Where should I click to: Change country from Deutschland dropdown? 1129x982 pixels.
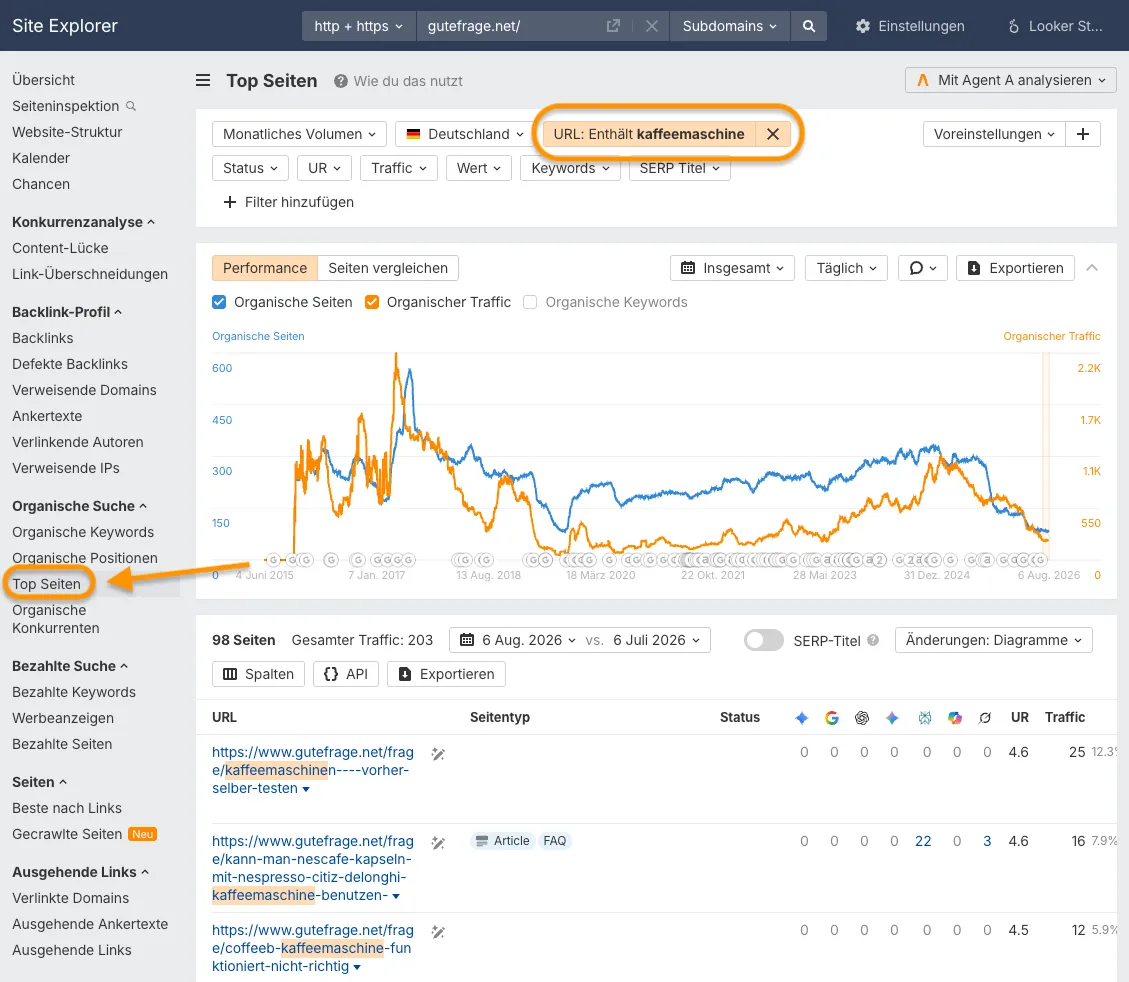click(464, 134)
